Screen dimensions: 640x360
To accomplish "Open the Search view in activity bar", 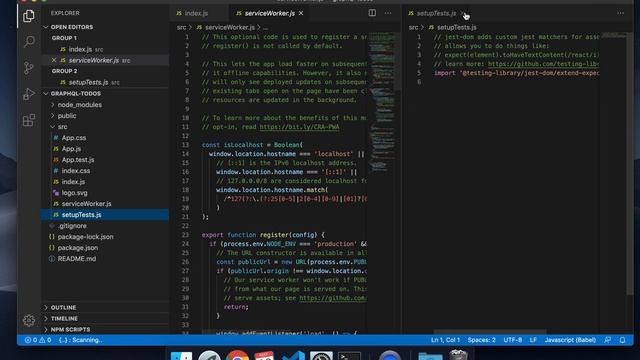I will 29,41.
